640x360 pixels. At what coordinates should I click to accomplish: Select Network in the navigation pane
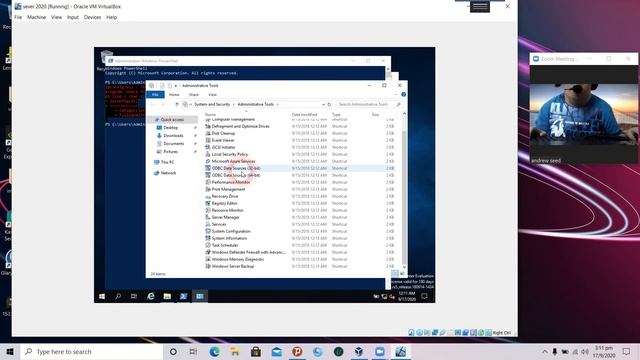pos(168,173)
